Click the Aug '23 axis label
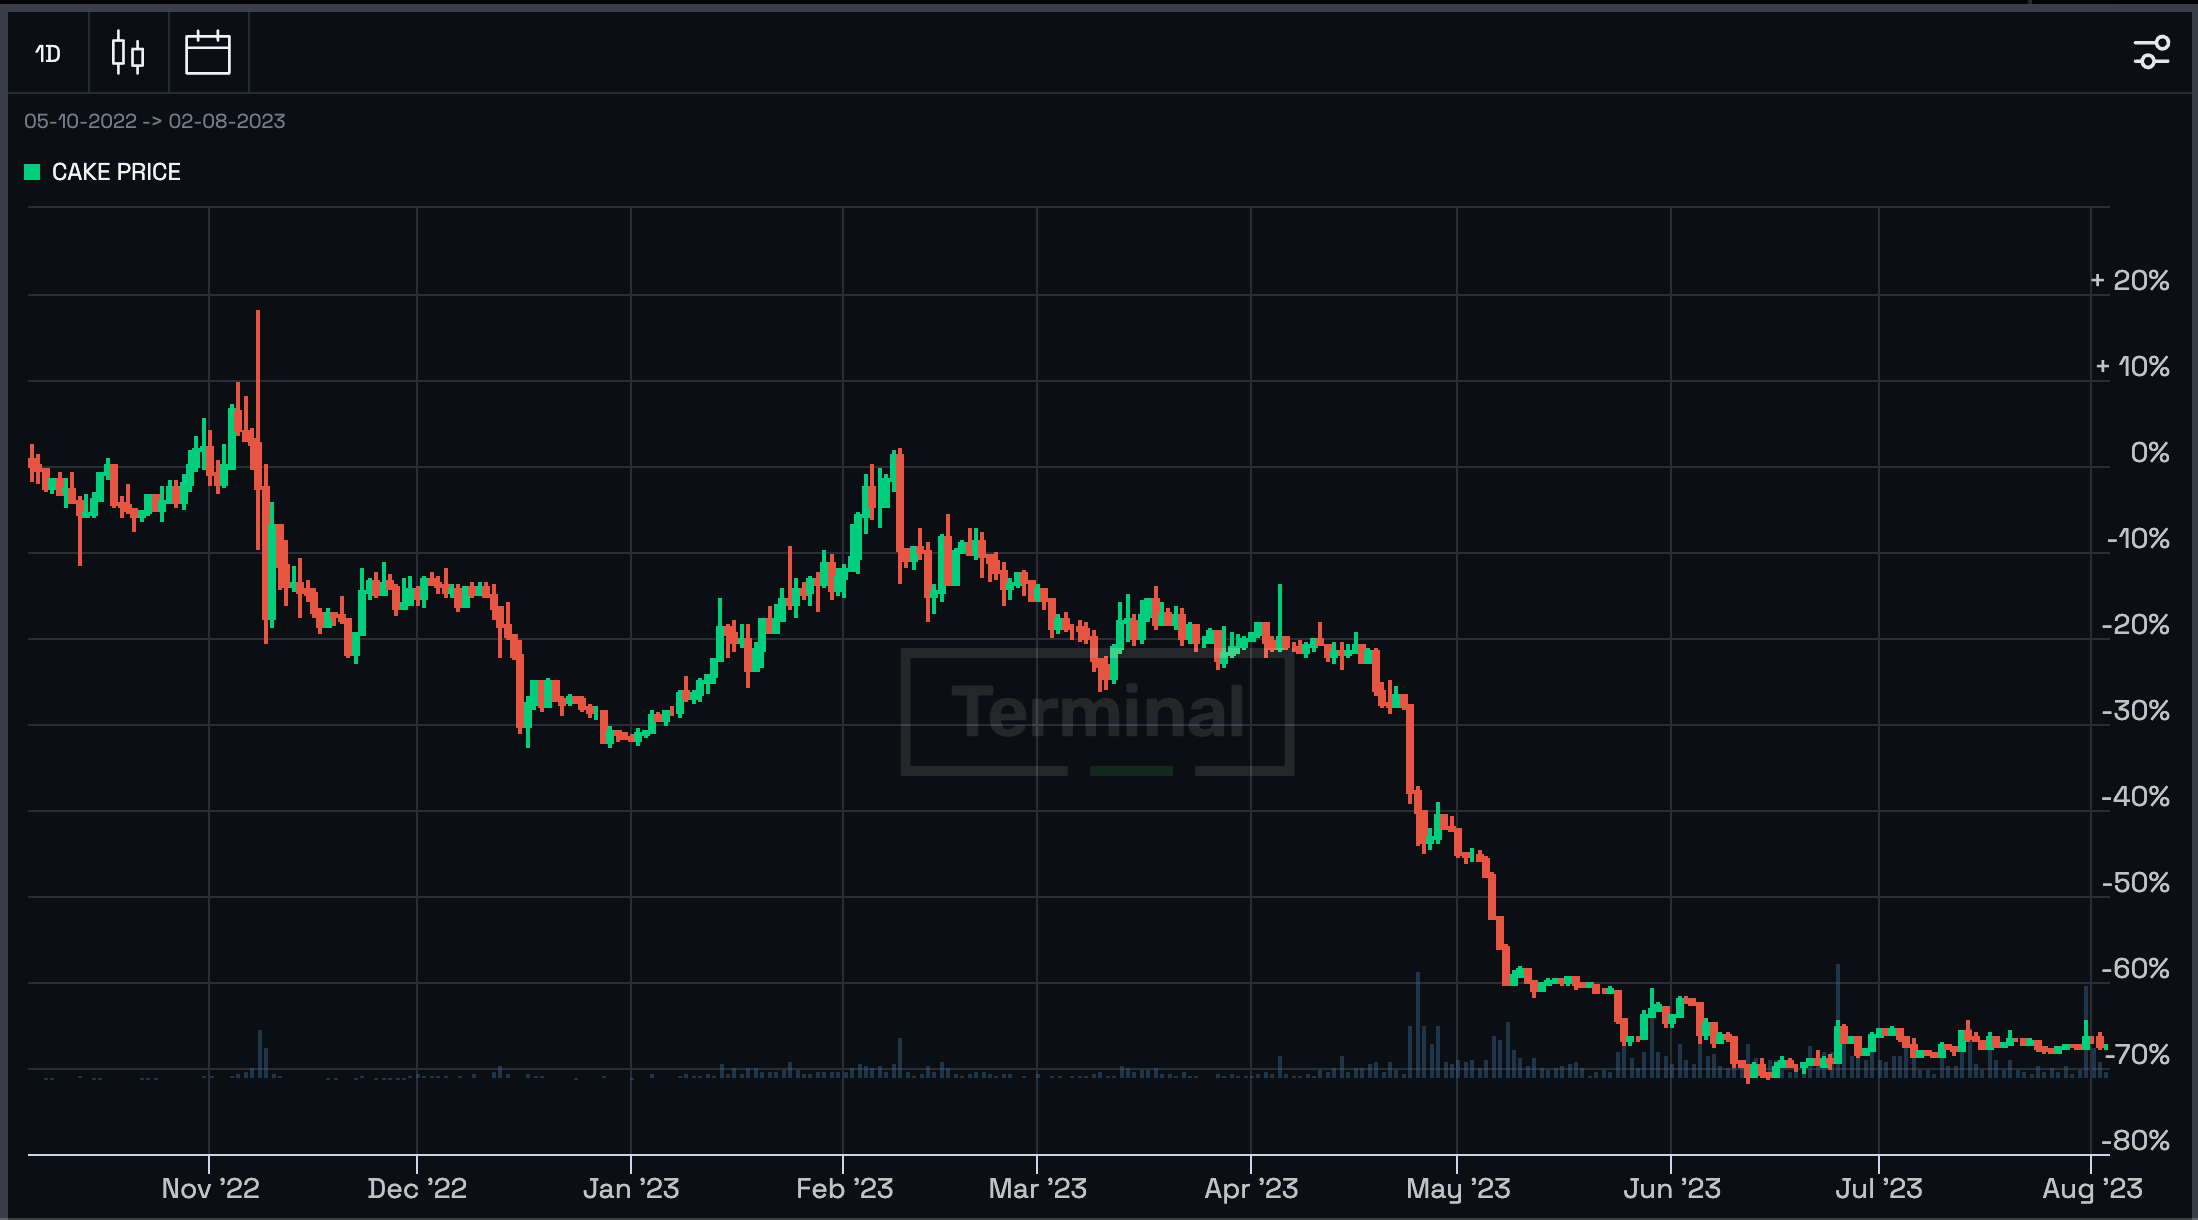 pos(2092,1188)
